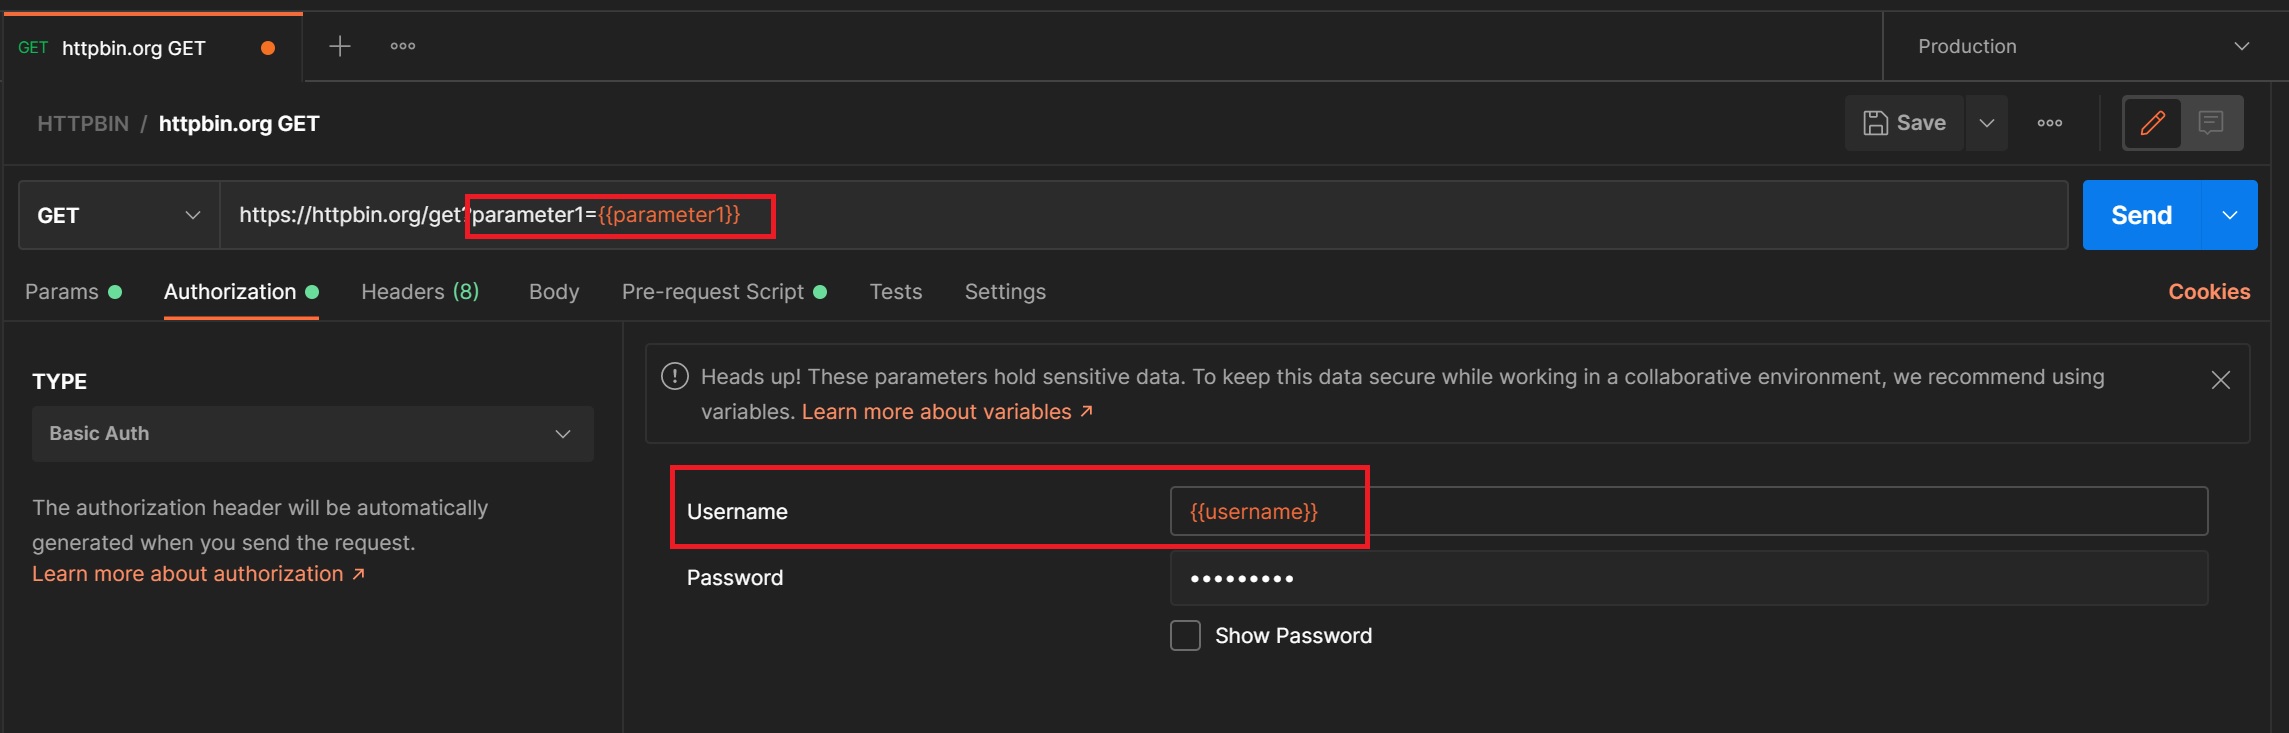Click the info icon in warning banner
The width and height of the screenshot is (2289, 733).
[675, 377]
